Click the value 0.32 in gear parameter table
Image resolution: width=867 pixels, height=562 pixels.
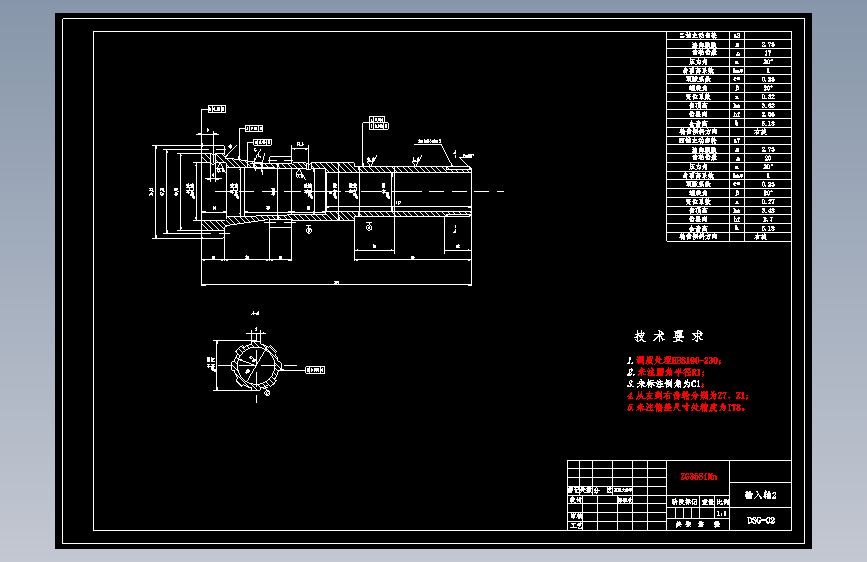pyautogui.click(x=767, y=97)
